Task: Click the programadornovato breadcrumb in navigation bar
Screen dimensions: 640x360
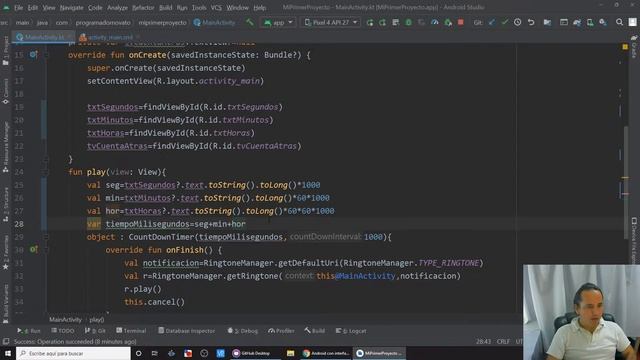Action: click(x=103, y=22)
